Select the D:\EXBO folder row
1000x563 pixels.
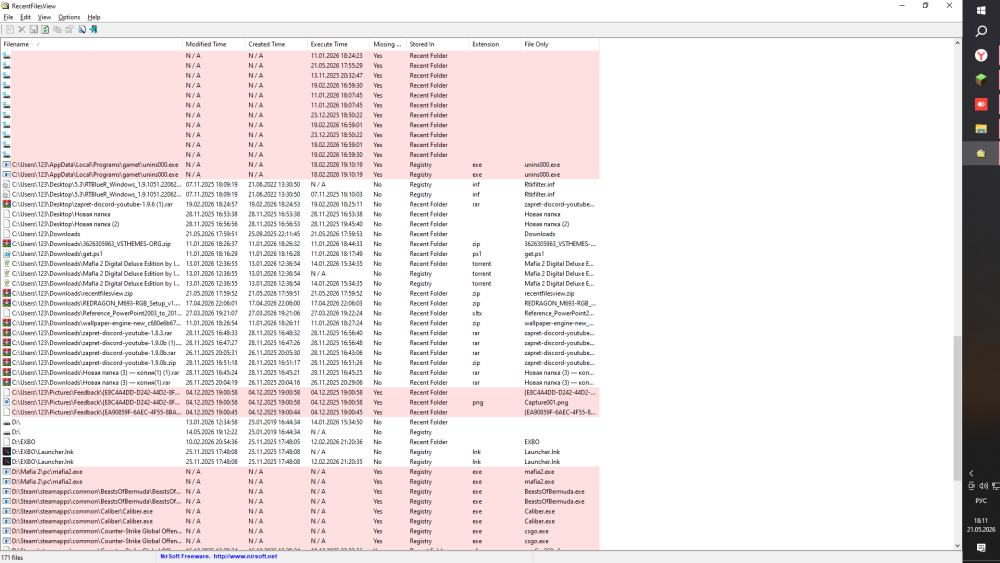(300, 442)
